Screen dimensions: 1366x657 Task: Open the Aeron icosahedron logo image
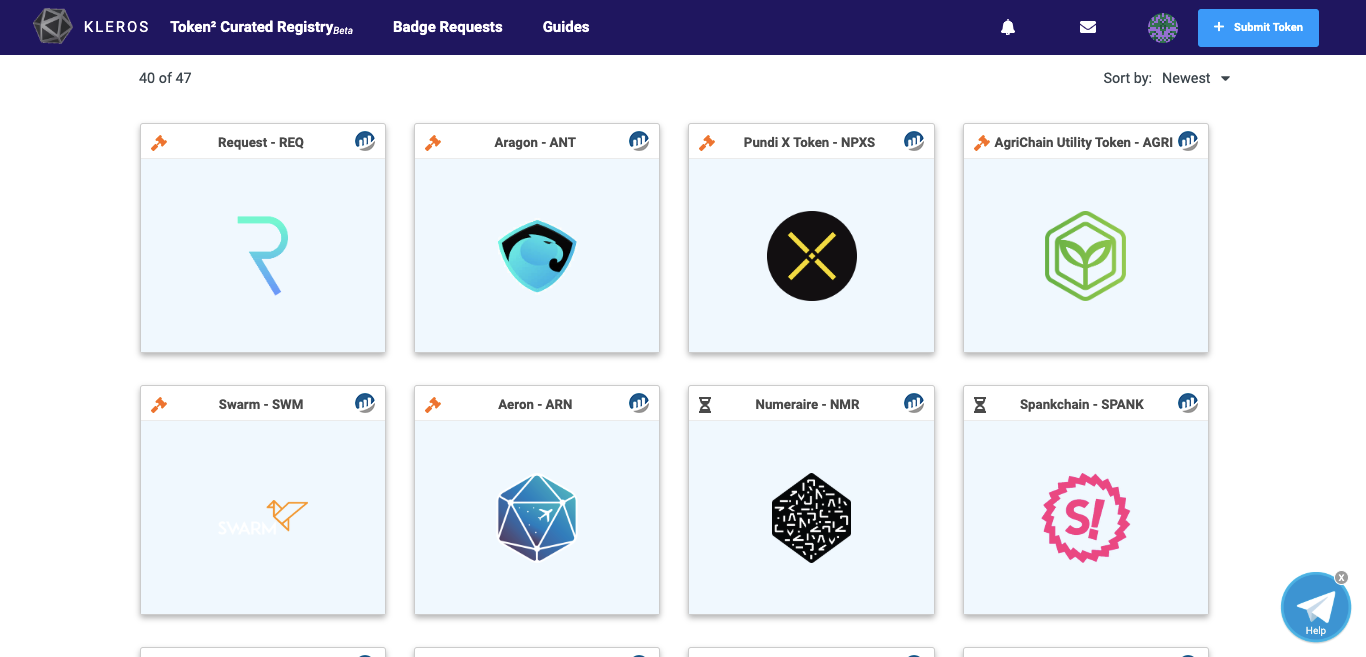click(x=537, y=518)
